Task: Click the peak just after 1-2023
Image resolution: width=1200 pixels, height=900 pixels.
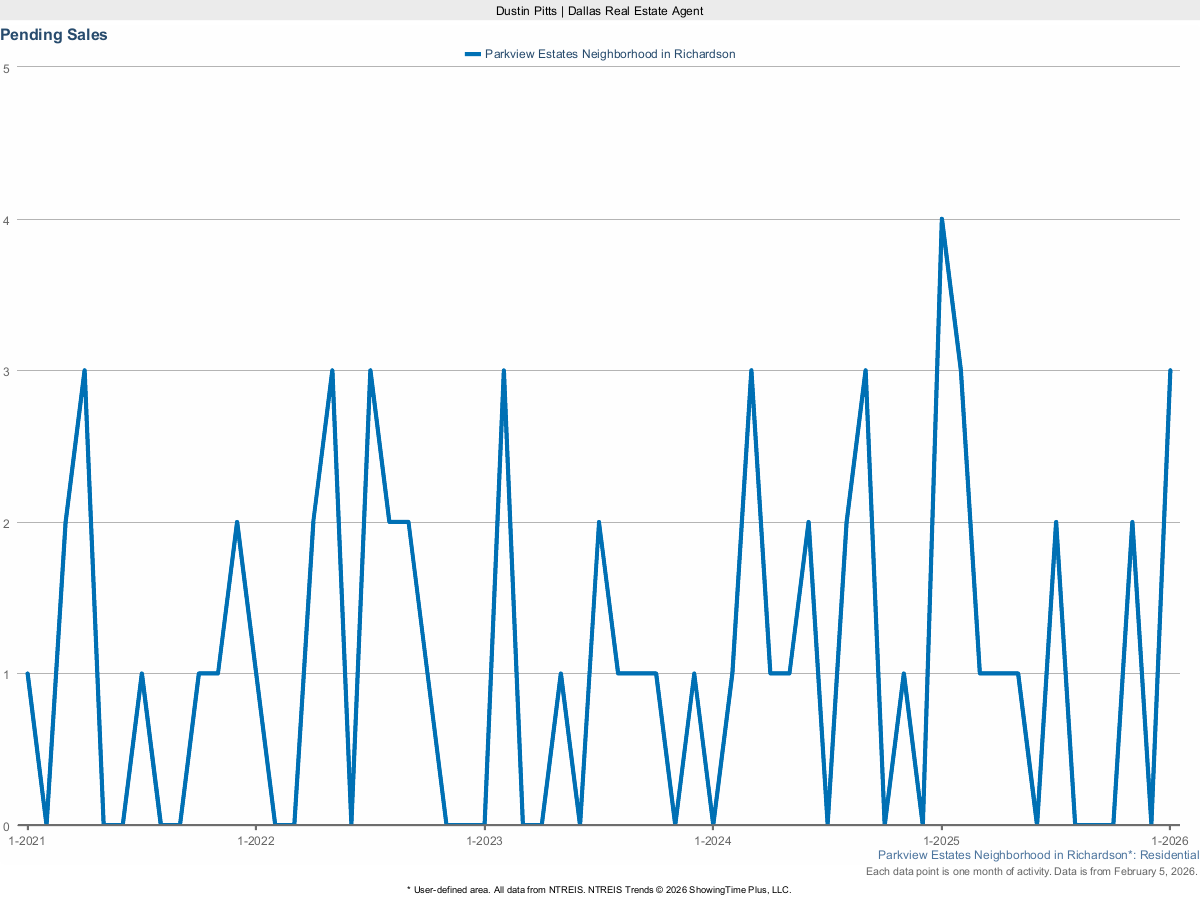Action: point(504,371)
